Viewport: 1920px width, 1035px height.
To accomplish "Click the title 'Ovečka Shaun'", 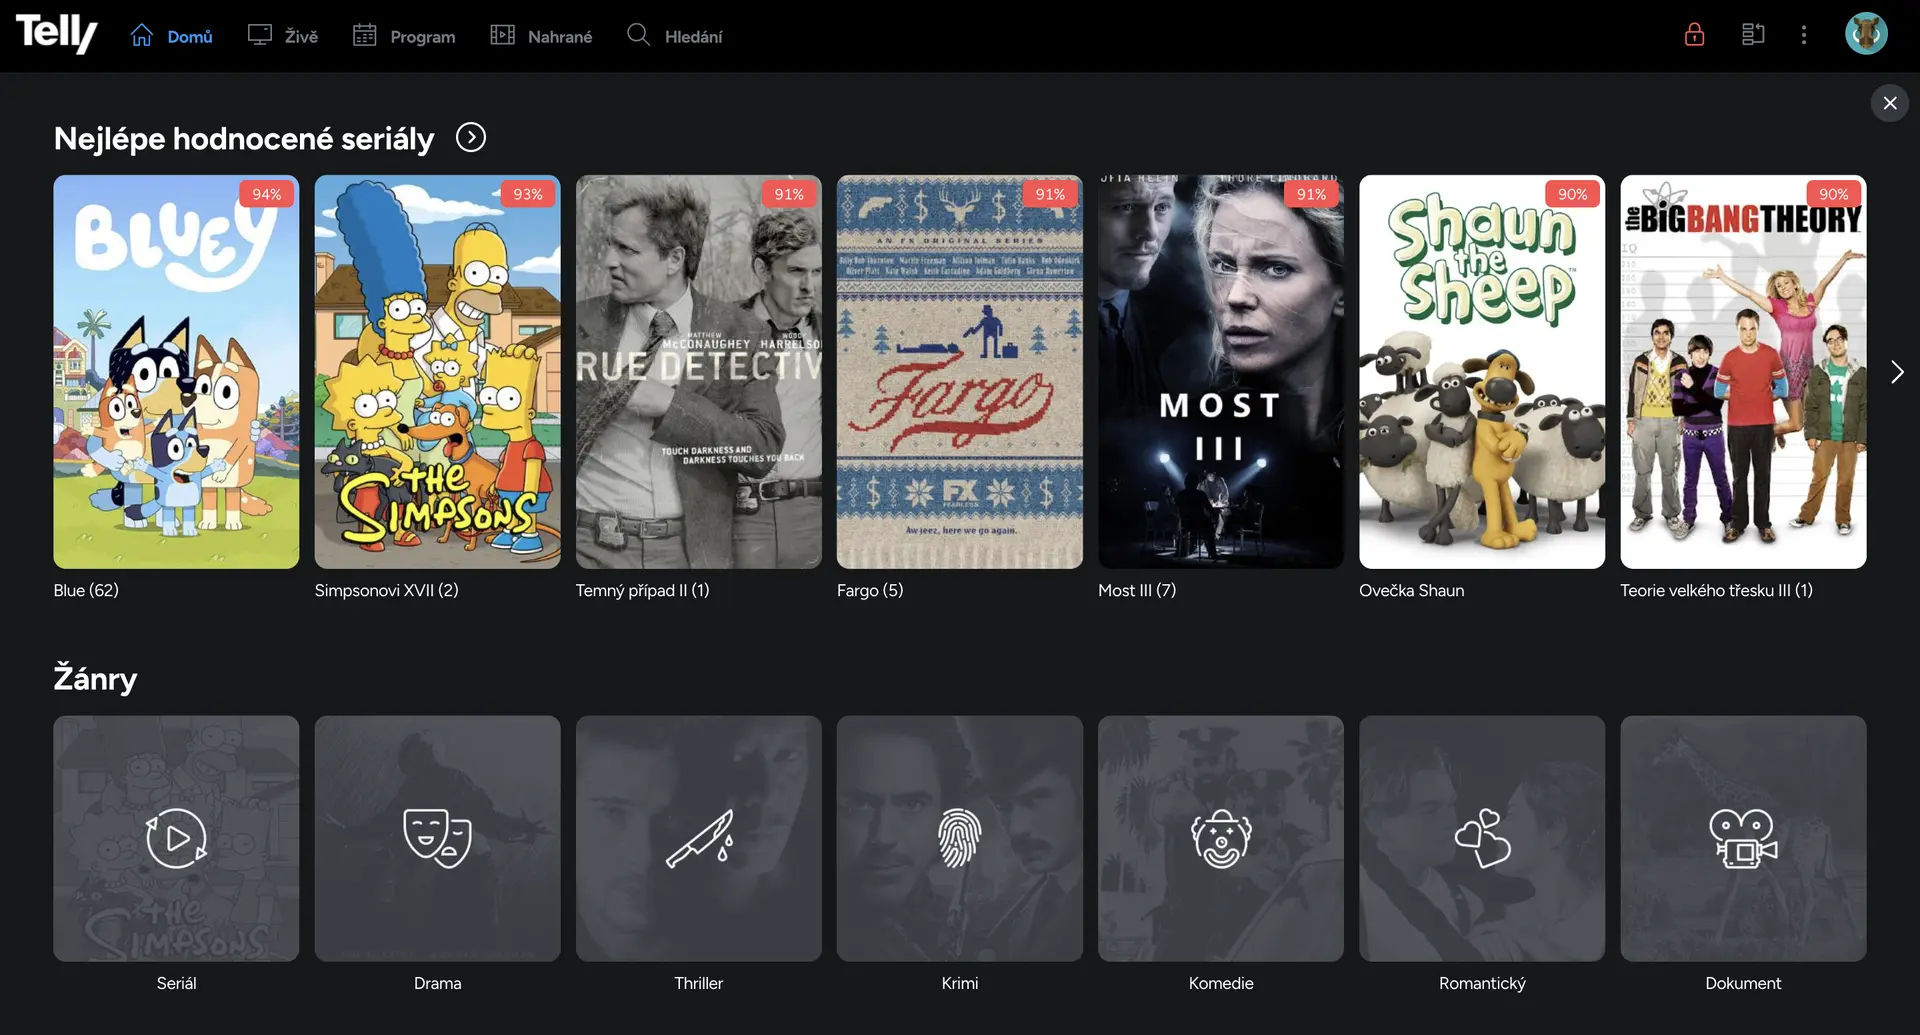I will coord(1411,590).
